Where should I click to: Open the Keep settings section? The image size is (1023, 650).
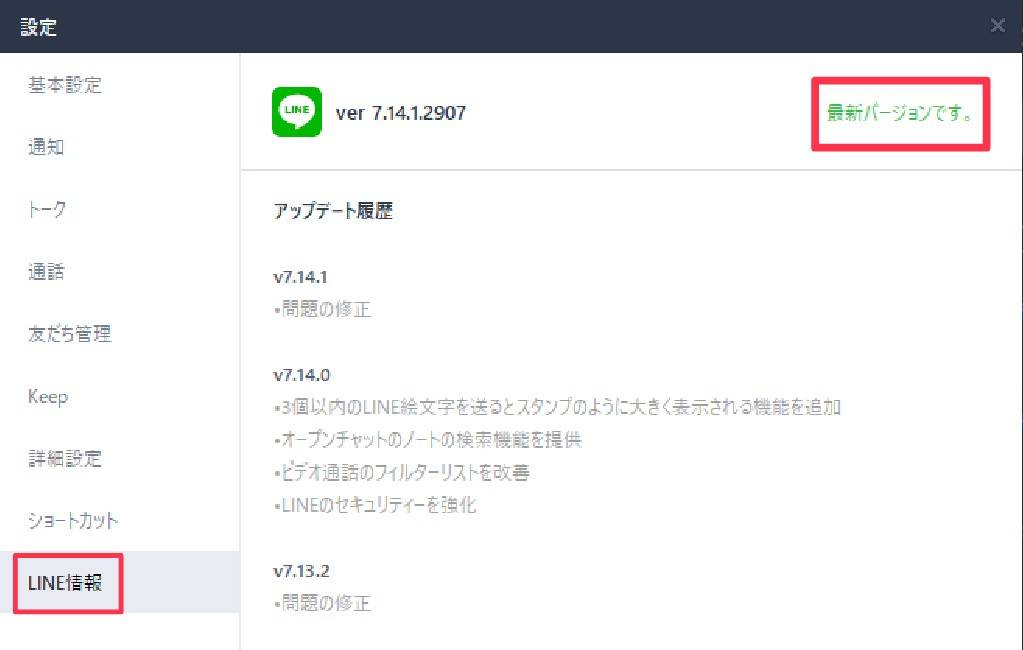[x=48, y=396]
